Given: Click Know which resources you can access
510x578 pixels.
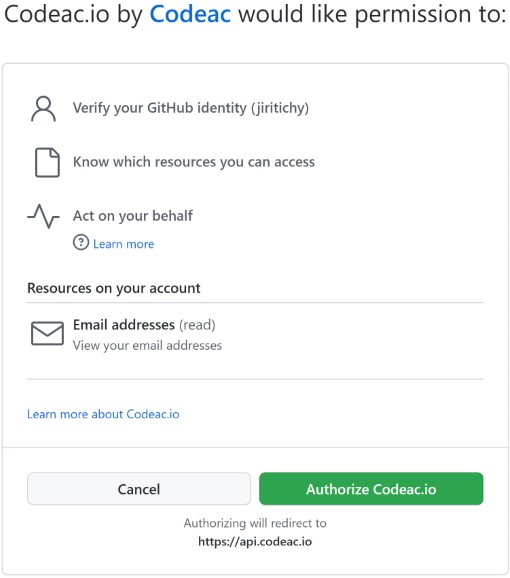Looking at the screenshot, I should click(194, 162).
